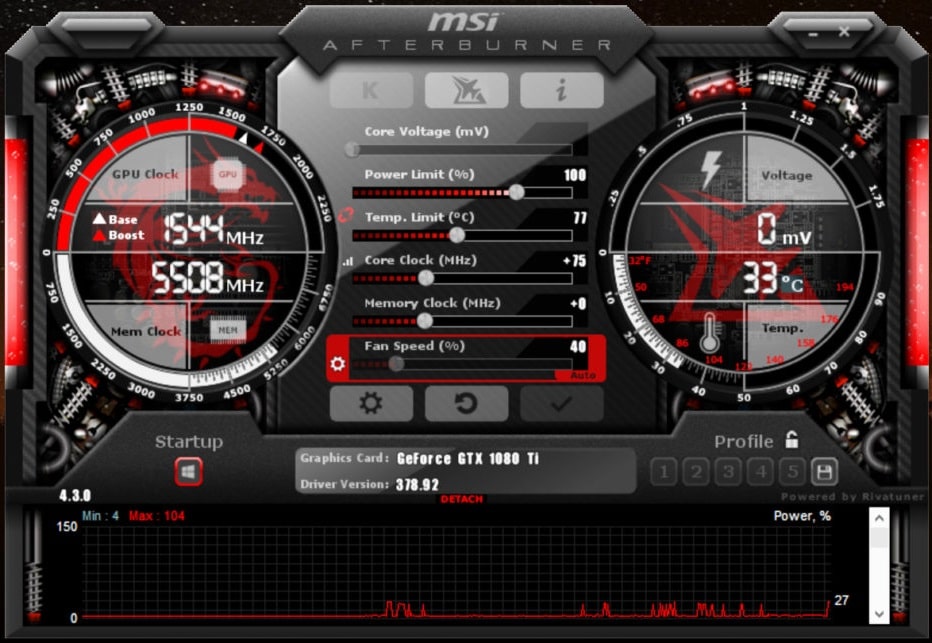
Task: Click the Power, % graph label
Action: (802, 516)
